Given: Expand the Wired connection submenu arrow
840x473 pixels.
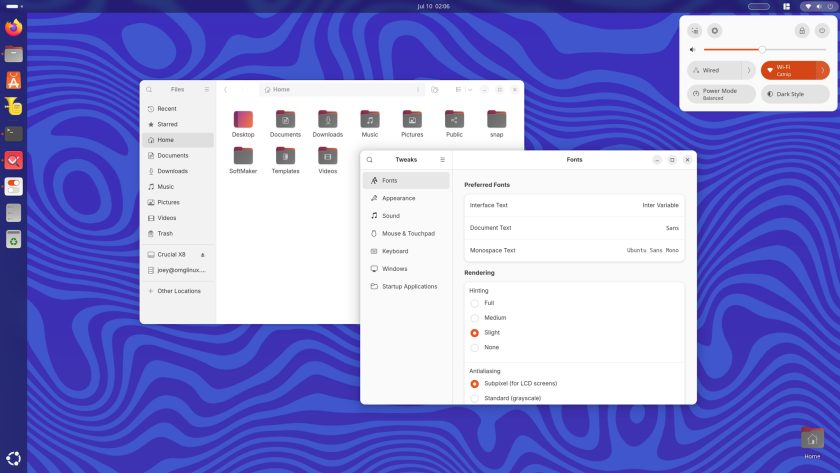Looking at the screenshot, I should pos(749,70).
